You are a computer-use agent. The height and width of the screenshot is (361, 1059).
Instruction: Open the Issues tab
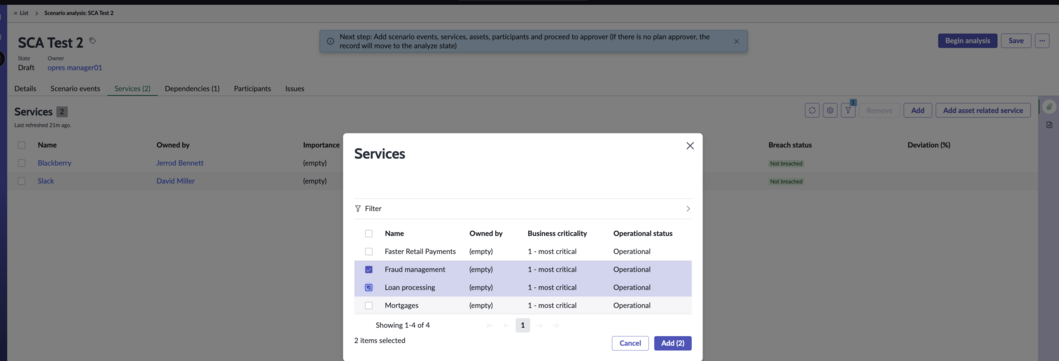(294, 88)
